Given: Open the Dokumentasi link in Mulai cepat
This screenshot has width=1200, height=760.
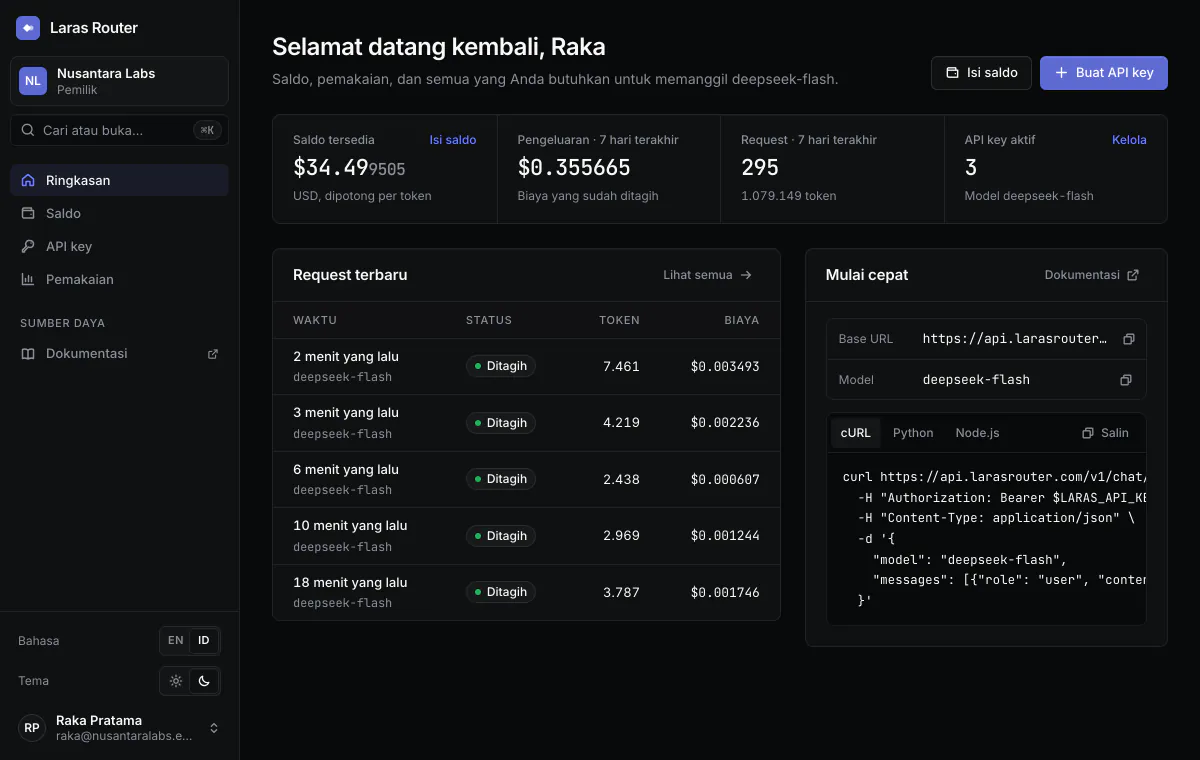Looking at the screenshot, I should (x=1092, y=275).
